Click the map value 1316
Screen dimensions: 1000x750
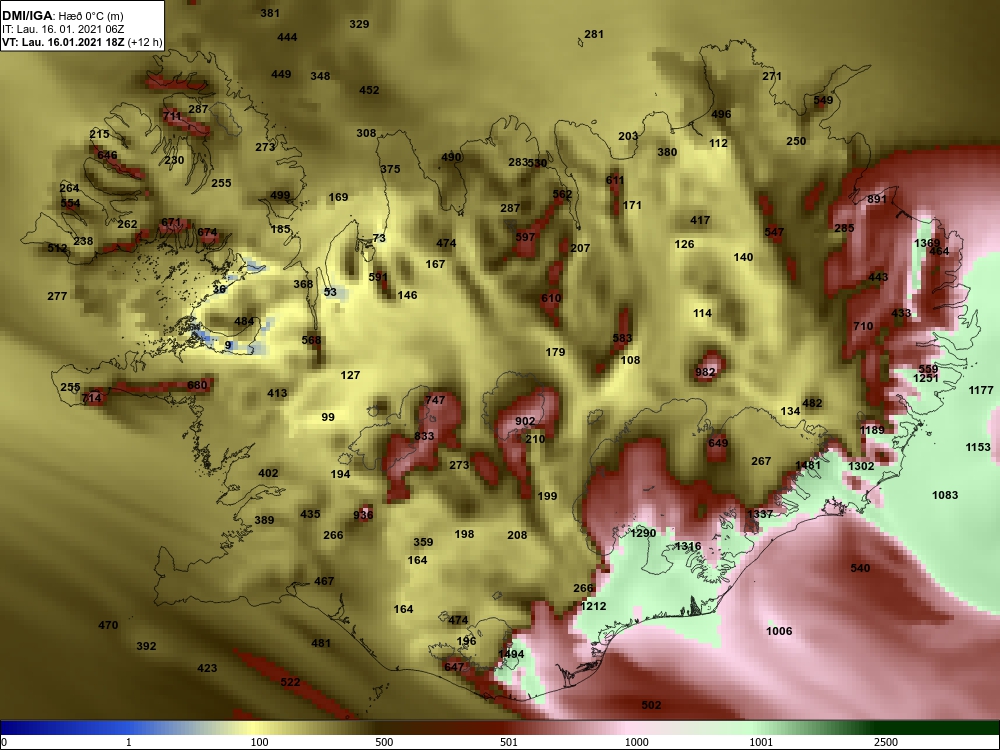[x=688, y=547]
